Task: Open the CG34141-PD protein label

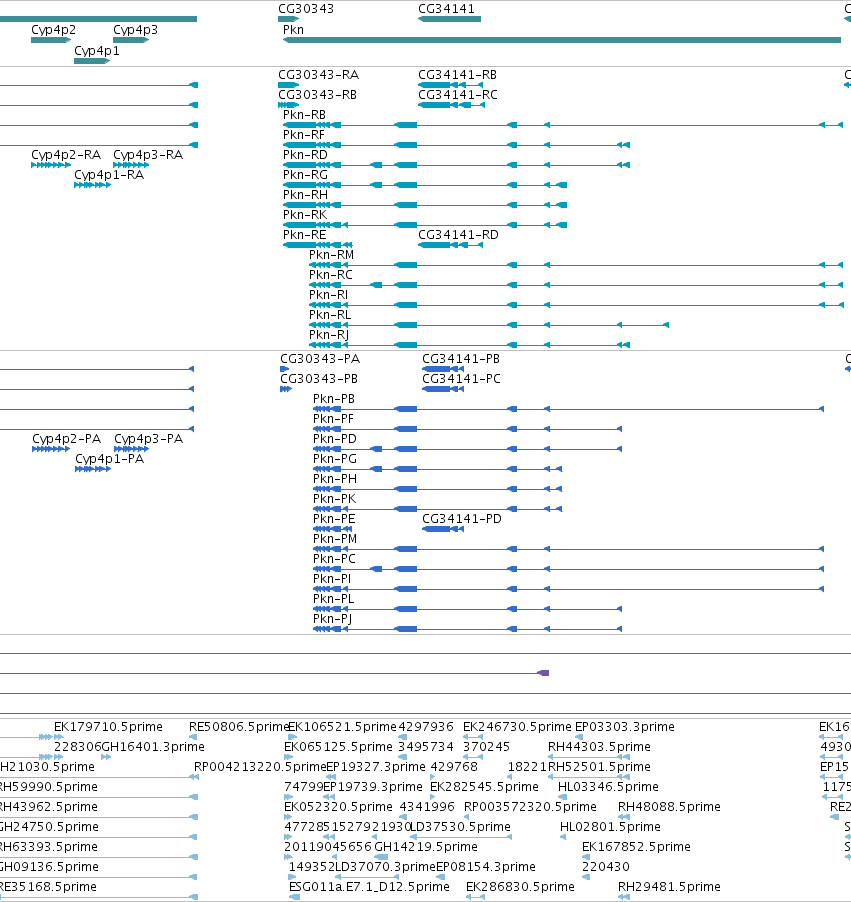Action: [x=462, y=519]
